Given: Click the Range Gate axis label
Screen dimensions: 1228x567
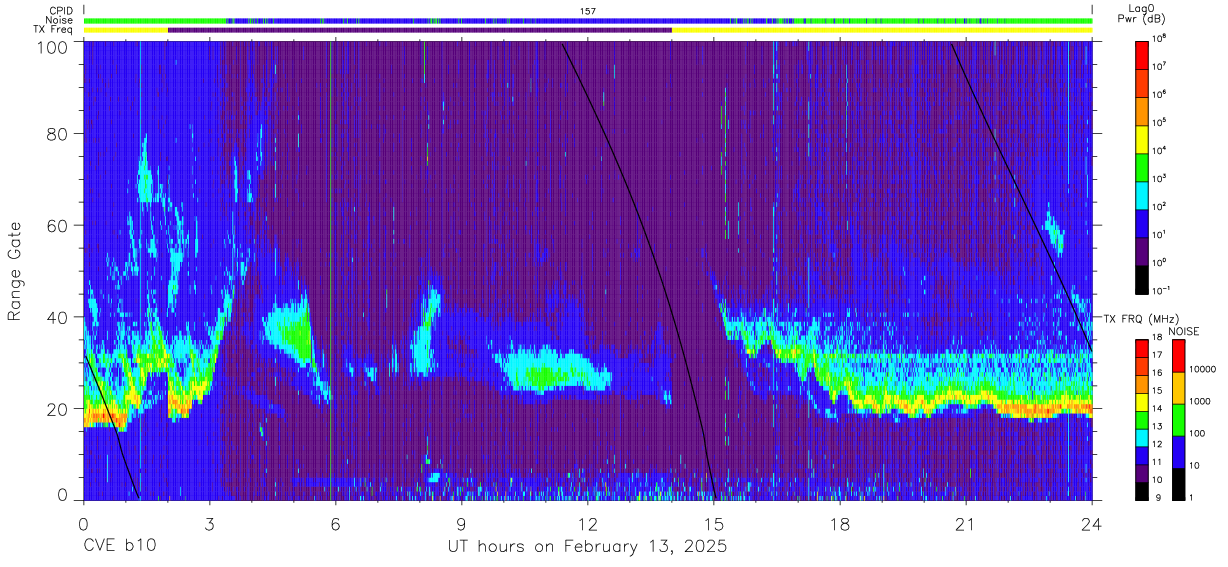Looking at the screenshot, I should (x=15, y=272).
